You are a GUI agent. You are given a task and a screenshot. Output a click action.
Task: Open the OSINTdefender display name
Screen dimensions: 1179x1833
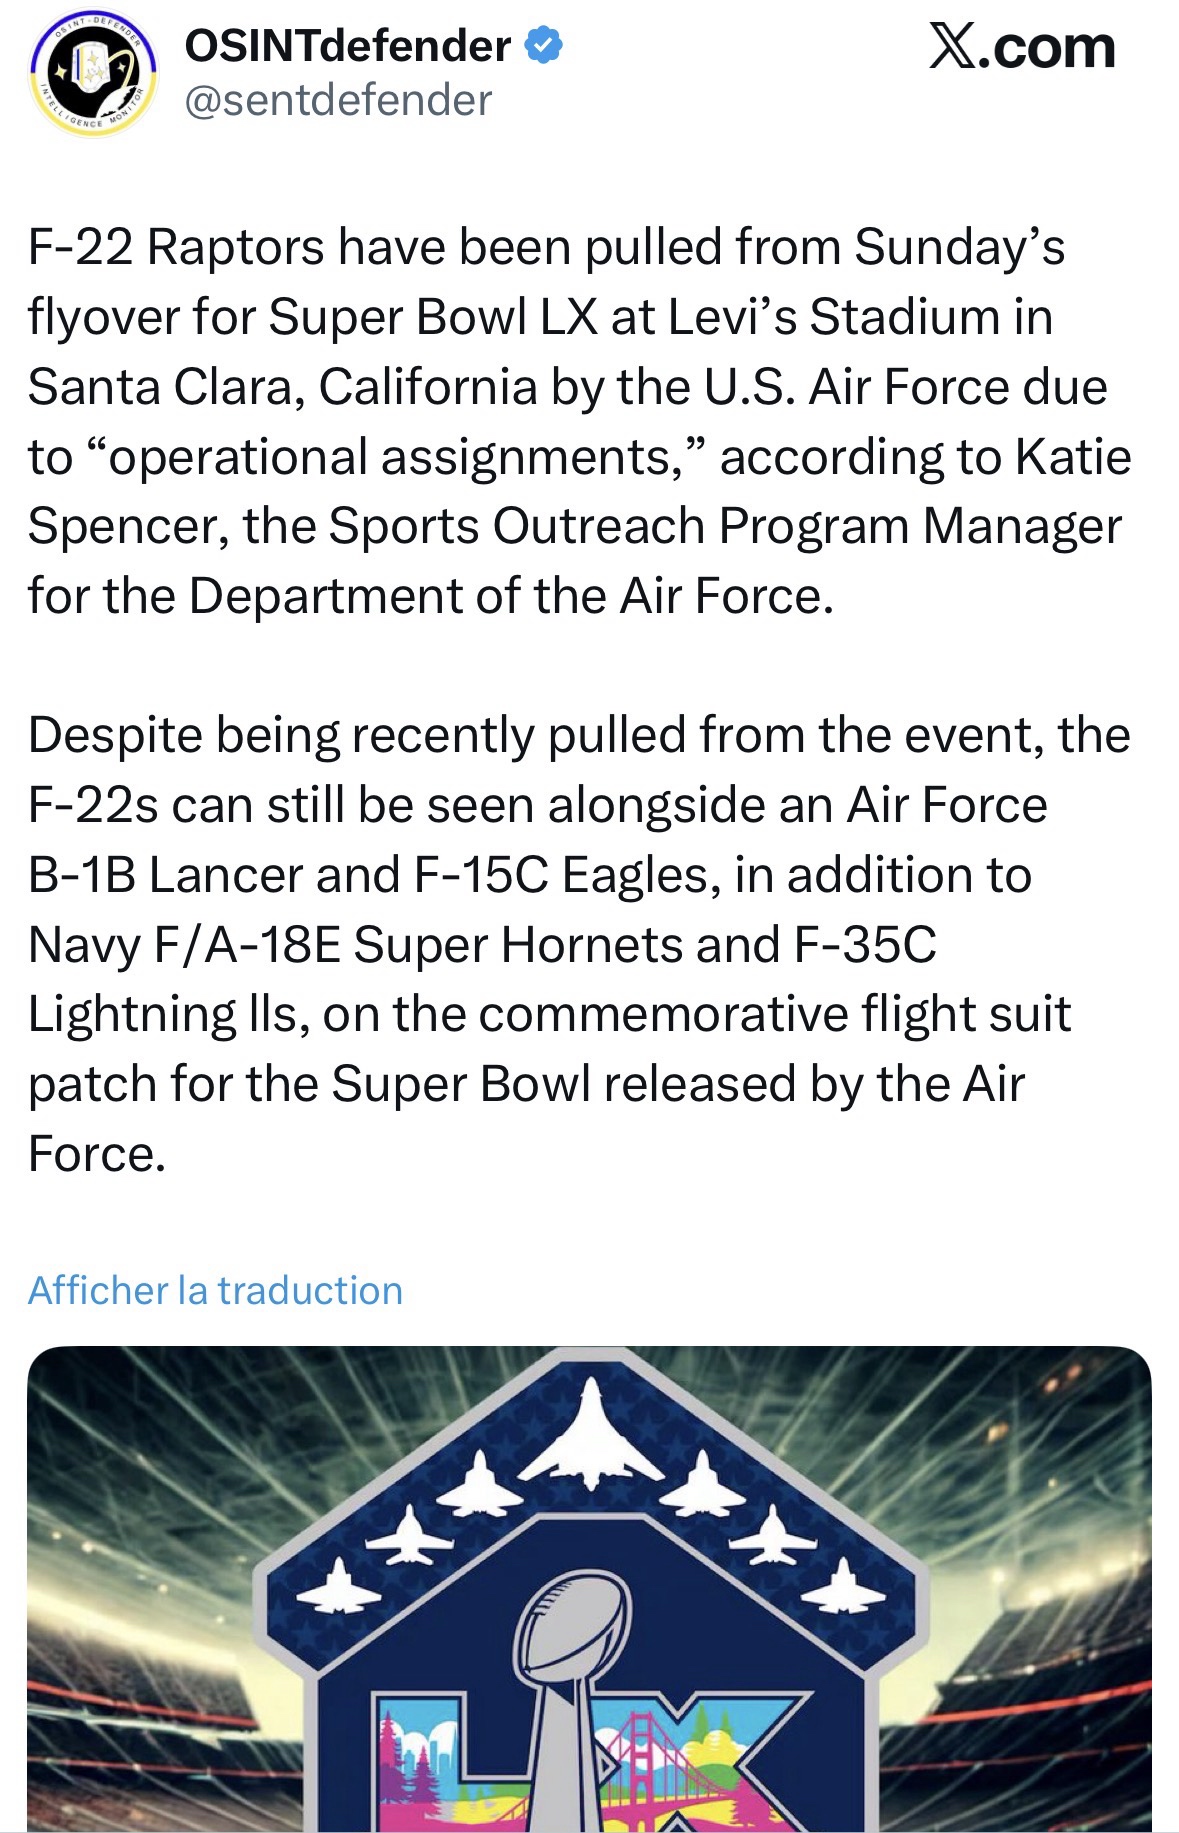347,47
